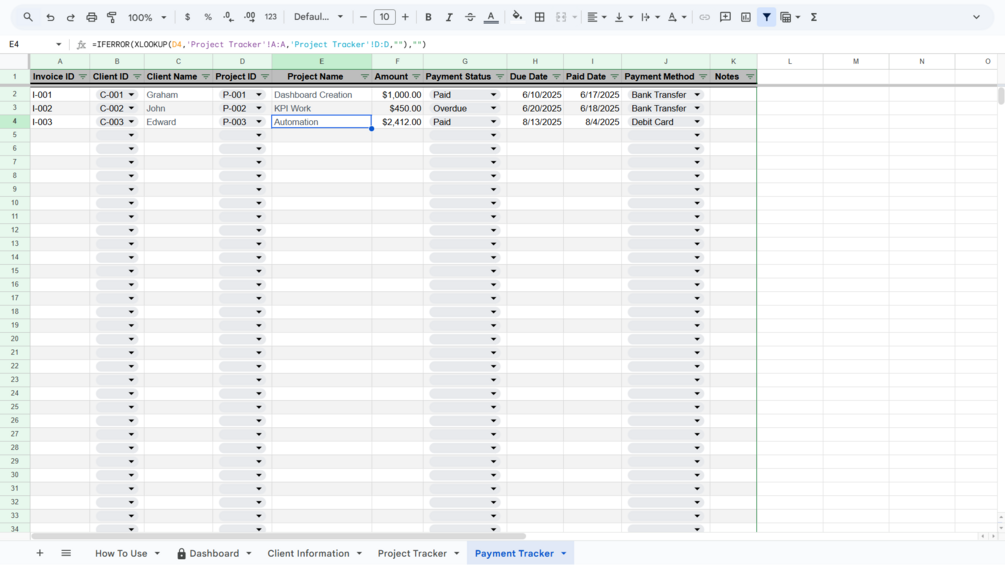Open the Client Name column filter
The height and width of the screenshot is (565, 1005).
pos(206,77)
